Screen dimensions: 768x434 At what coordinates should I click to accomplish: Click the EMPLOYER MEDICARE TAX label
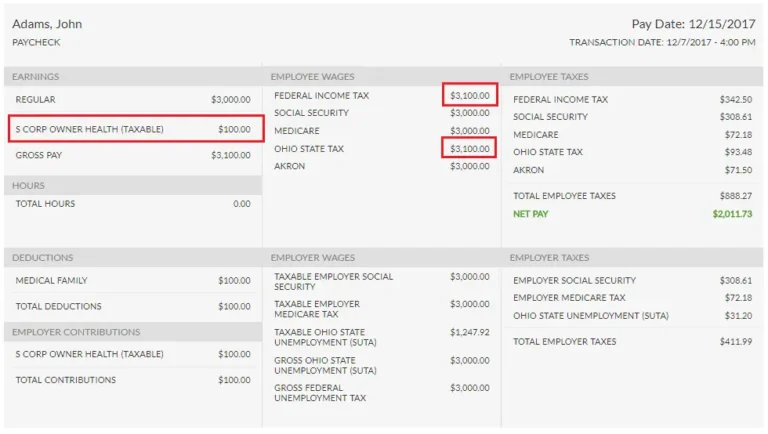coord(569,298)
